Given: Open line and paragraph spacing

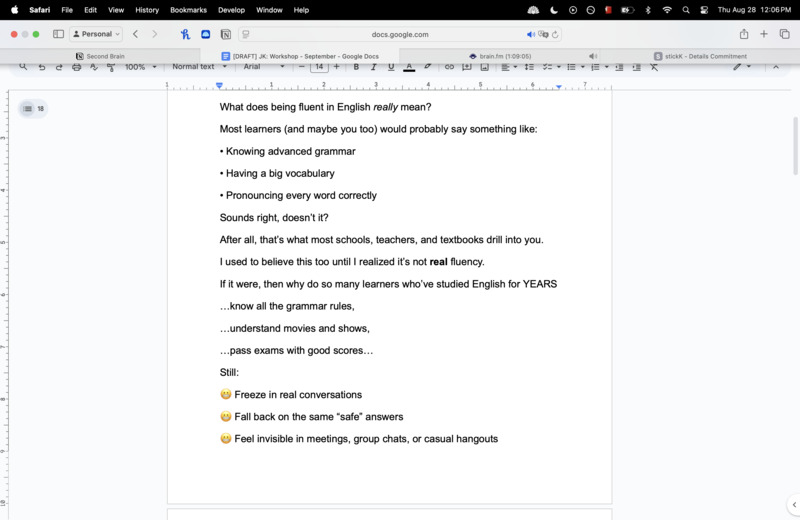Looking at the screenshot, I should [x=529, y=67].
